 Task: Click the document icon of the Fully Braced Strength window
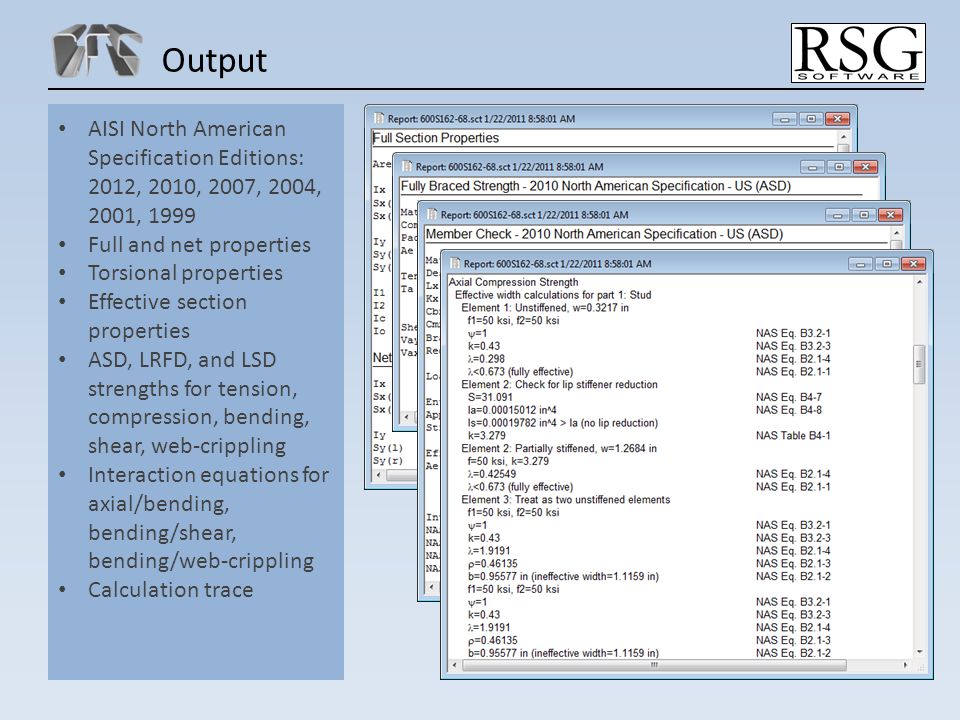coord(407,166)
